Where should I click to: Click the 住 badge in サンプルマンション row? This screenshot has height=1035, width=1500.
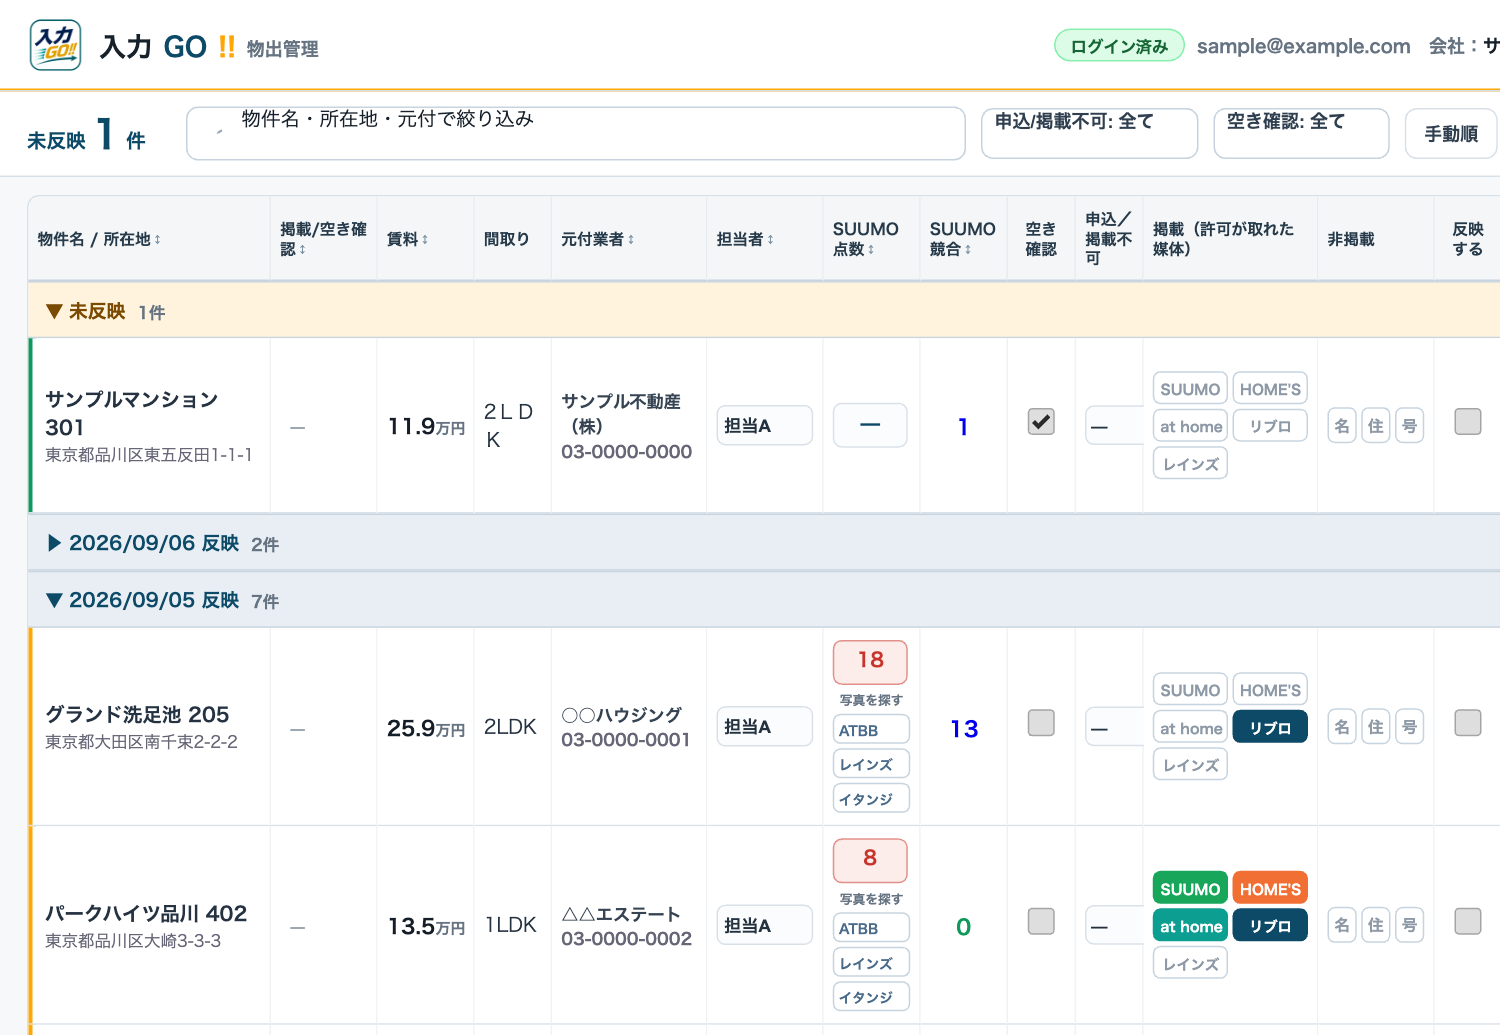(x=1376, y=426)
